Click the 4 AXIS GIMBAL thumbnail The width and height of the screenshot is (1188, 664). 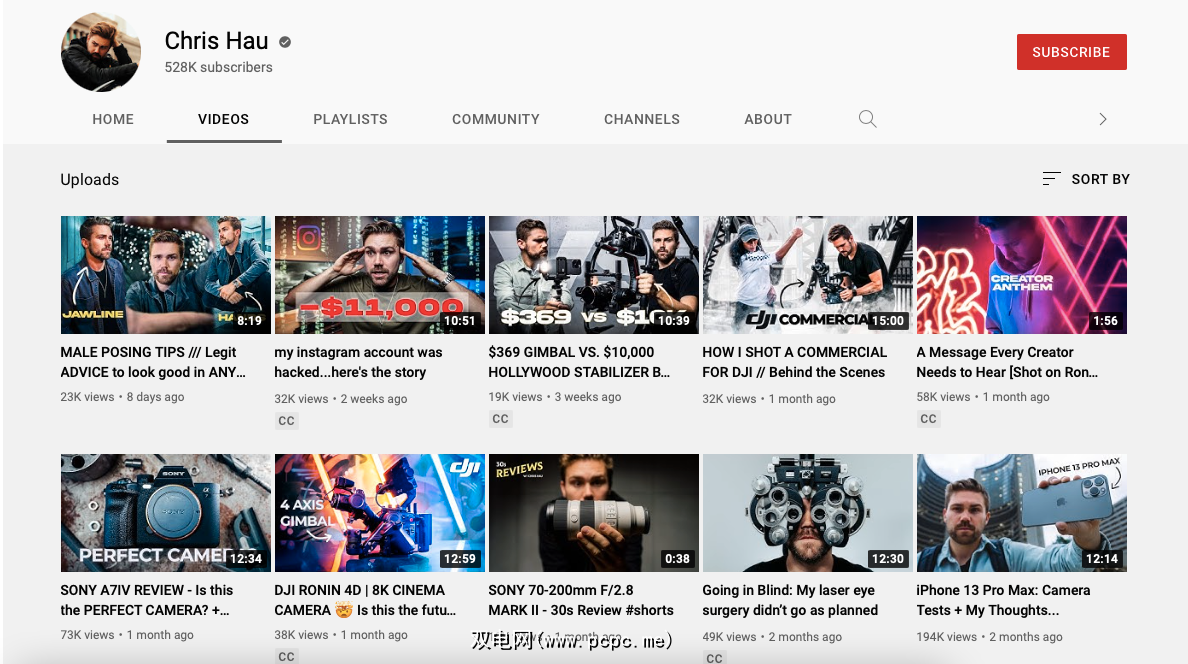point(380,512)
